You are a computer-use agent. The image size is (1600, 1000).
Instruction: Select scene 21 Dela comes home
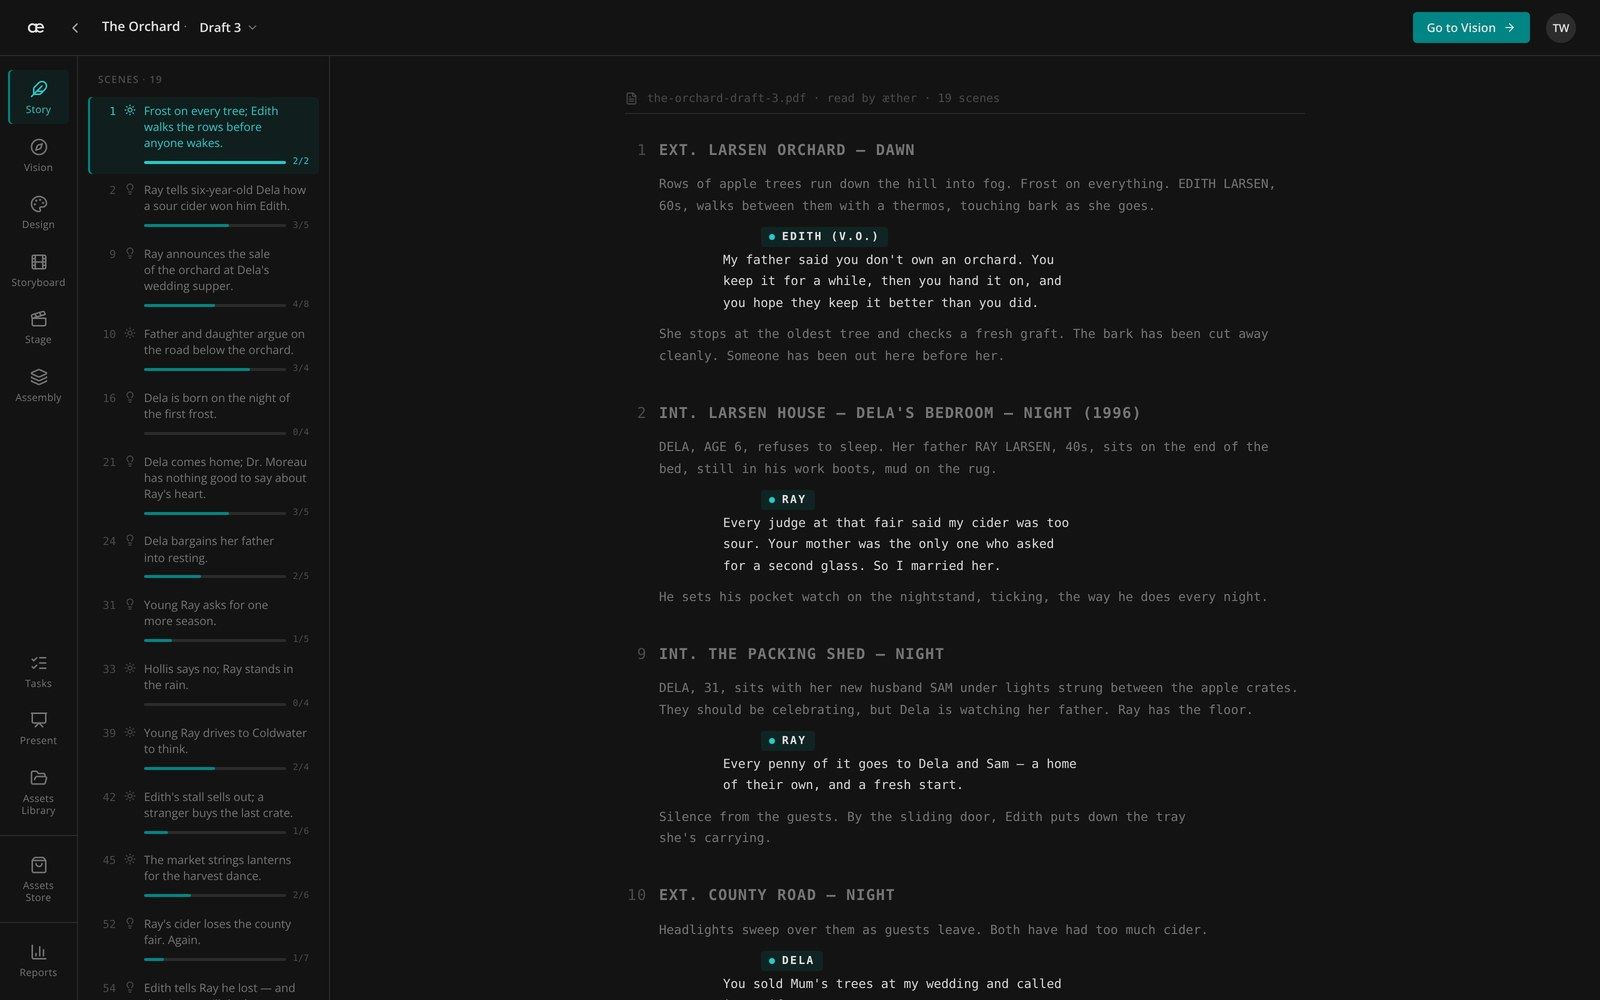[203, 486]
